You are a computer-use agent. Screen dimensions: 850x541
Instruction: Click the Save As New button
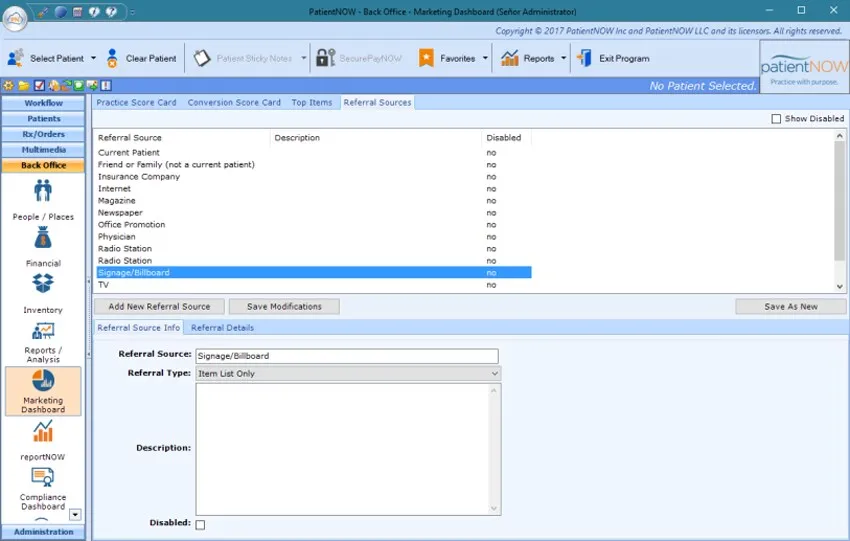pyautogui.click(x=791, y=306)
